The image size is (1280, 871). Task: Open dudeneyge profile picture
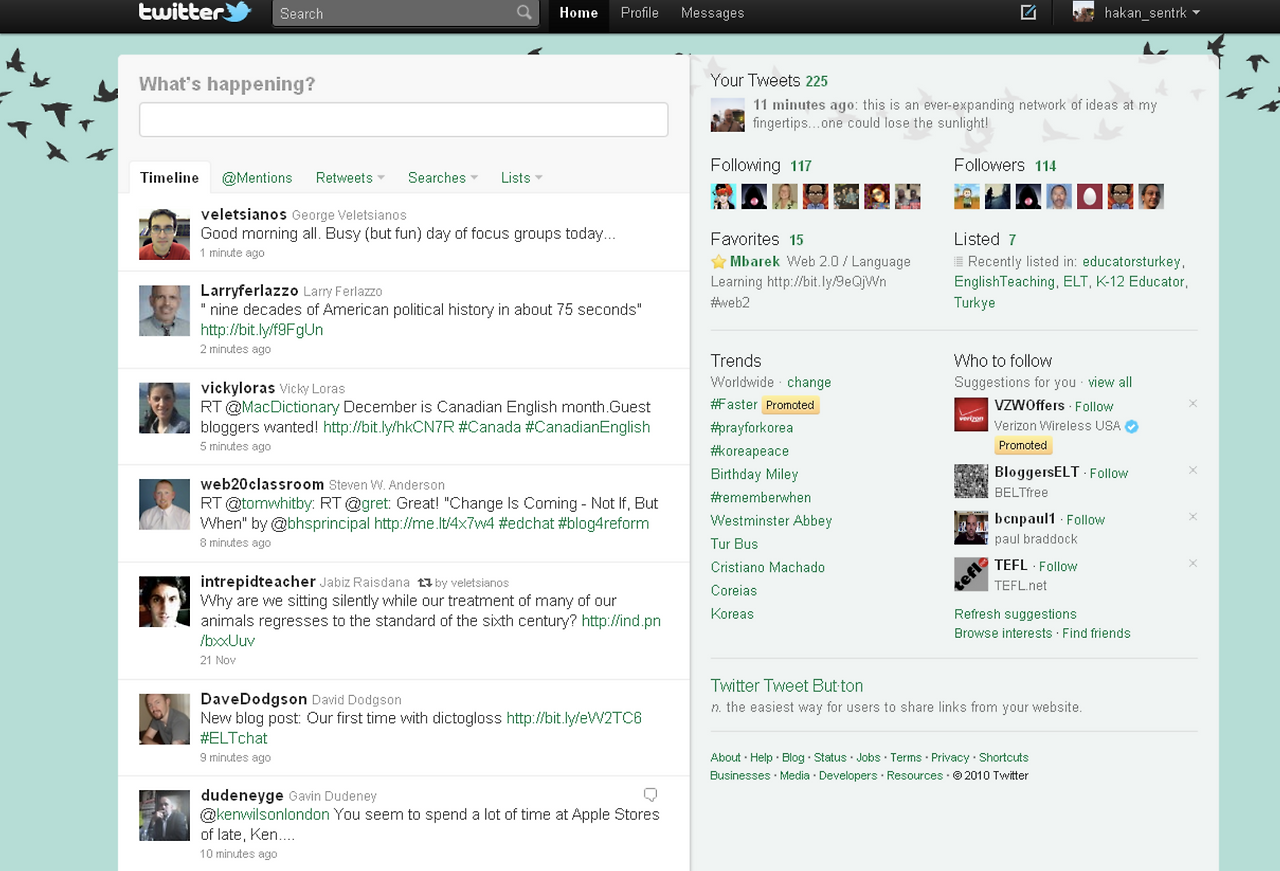pos(164,815)
